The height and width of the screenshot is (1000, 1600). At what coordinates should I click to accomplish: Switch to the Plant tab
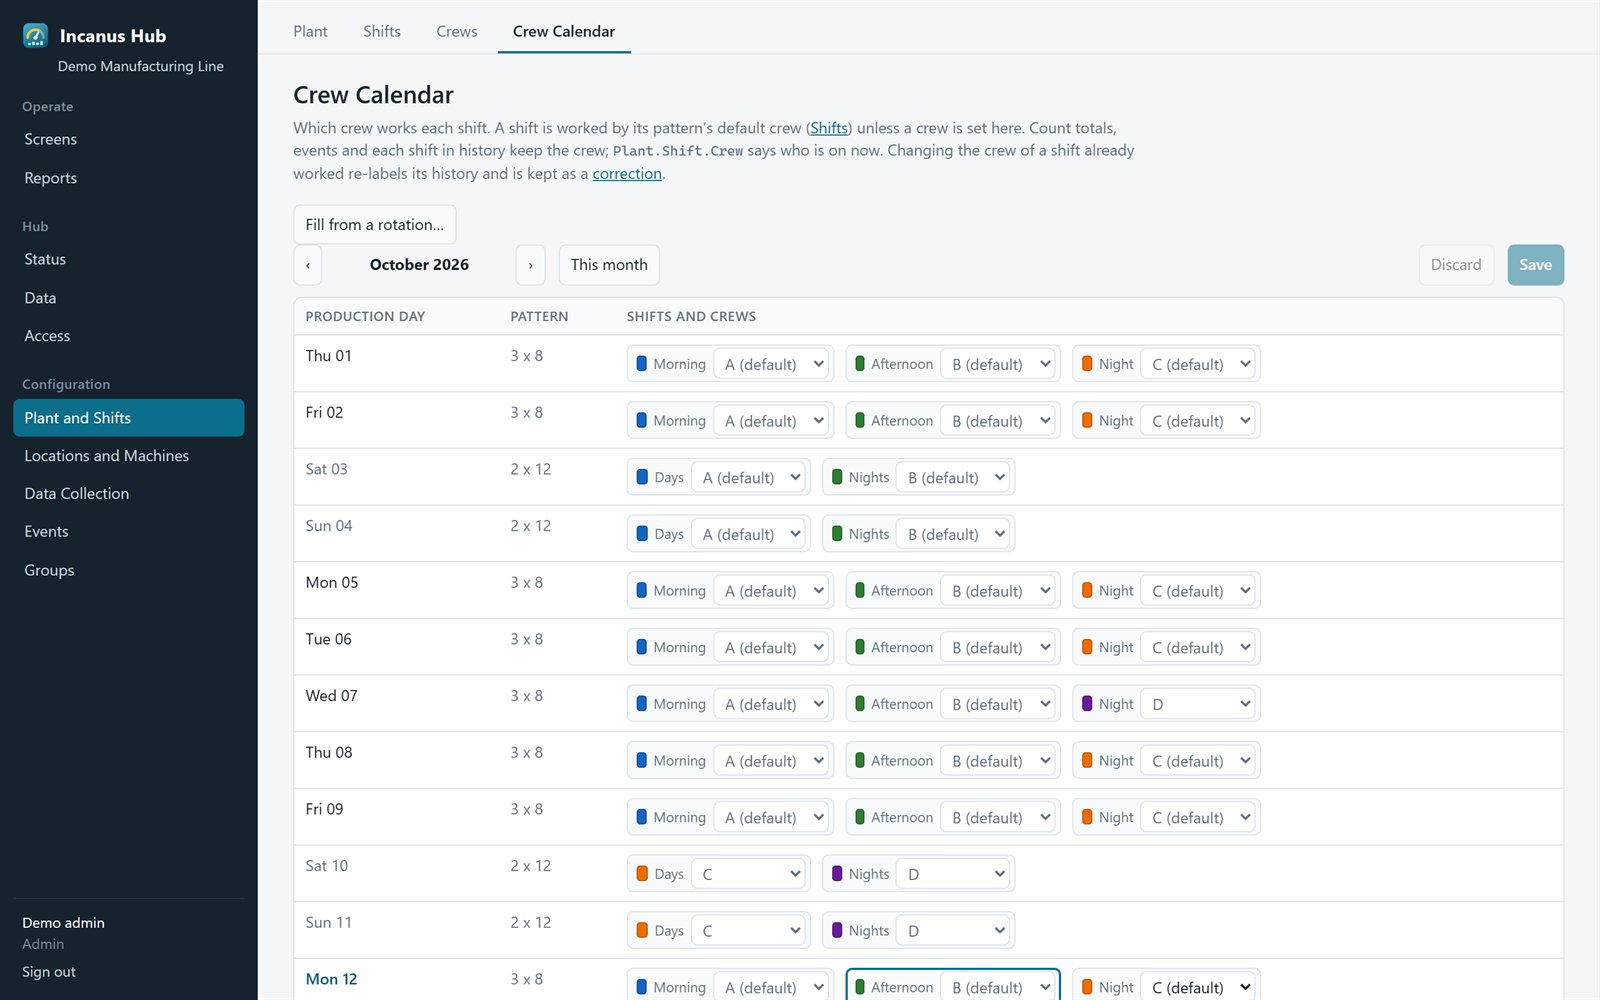310,31
